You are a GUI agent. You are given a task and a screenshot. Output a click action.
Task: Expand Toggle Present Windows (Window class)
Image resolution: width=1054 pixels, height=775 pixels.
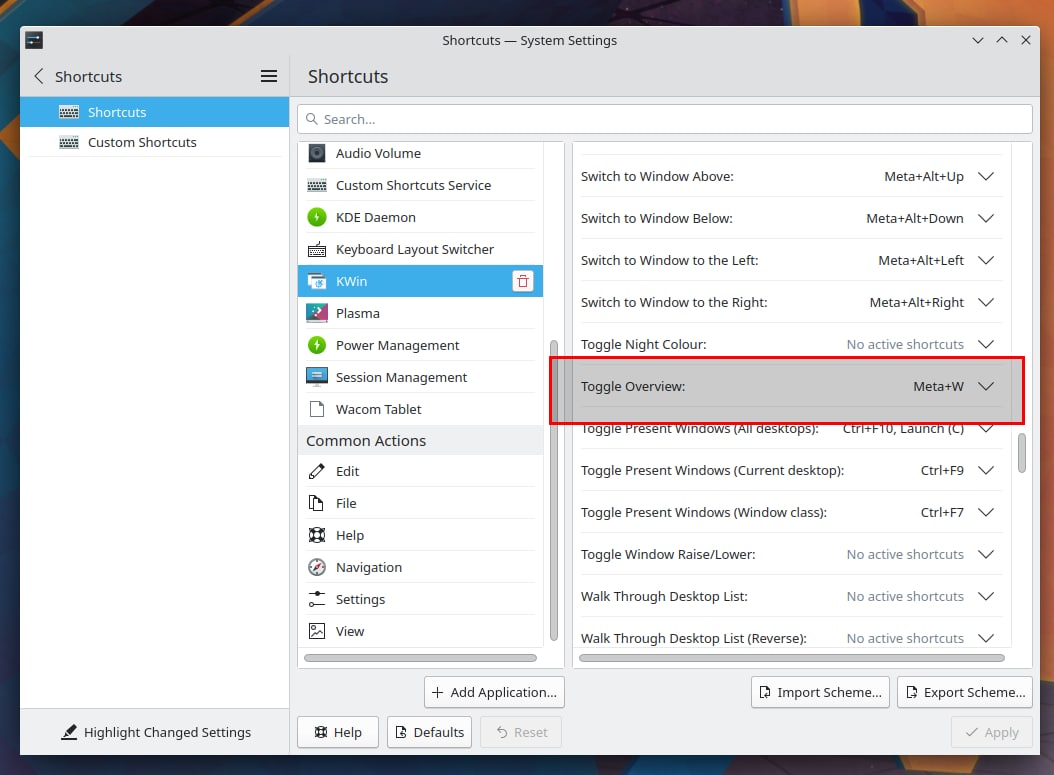pyautogui.click(x=985, y=512)
